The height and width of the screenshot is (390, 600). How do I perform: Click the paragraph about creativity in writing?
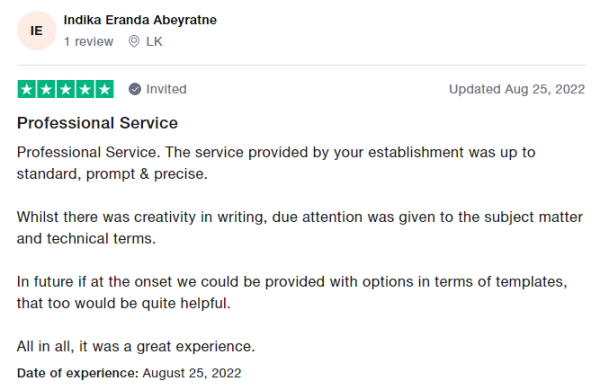pyautogui.click(x=300, y=228)
